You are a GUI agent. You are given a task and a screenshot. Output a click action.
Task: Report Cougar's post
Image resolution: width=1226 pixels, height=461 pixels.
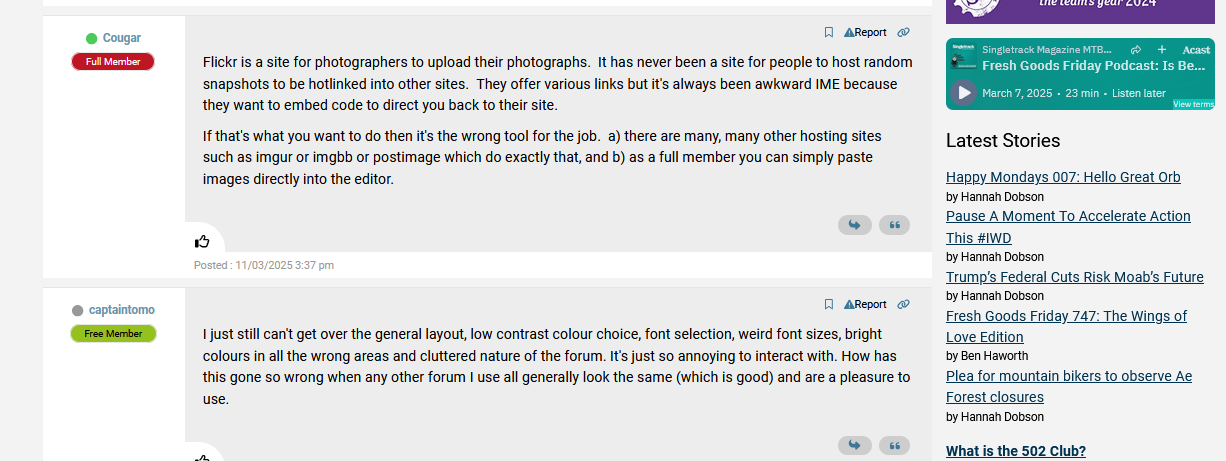click(865, 32)
